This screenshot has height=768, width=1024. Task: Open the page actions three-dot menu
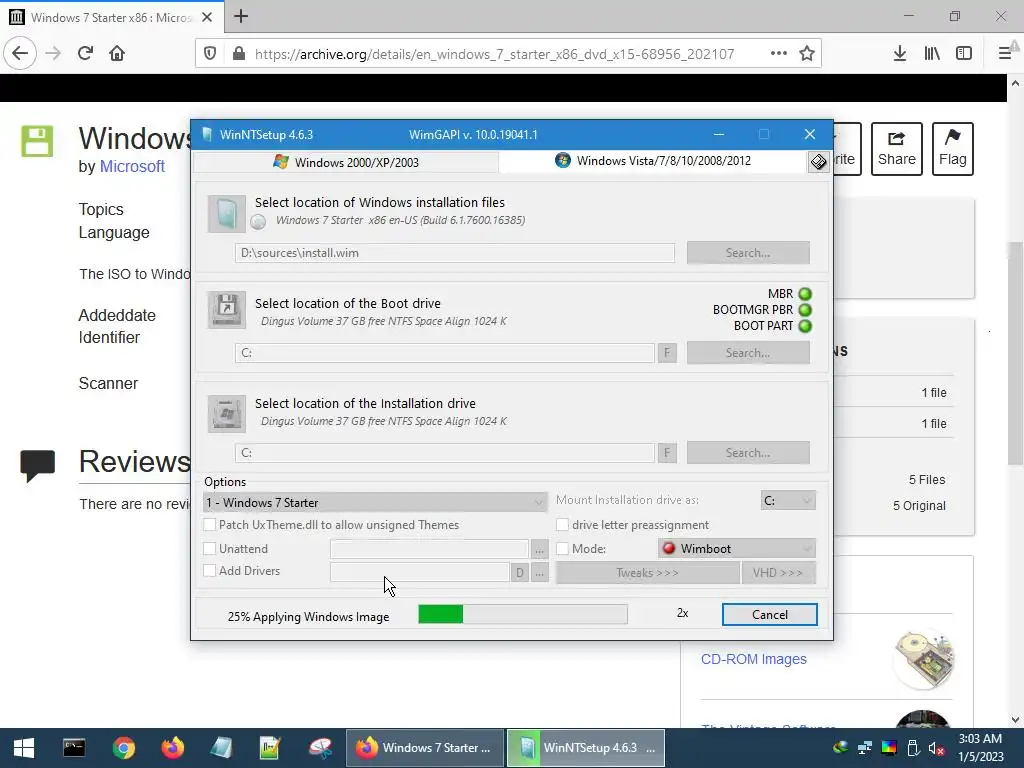[x=778, y=54]
